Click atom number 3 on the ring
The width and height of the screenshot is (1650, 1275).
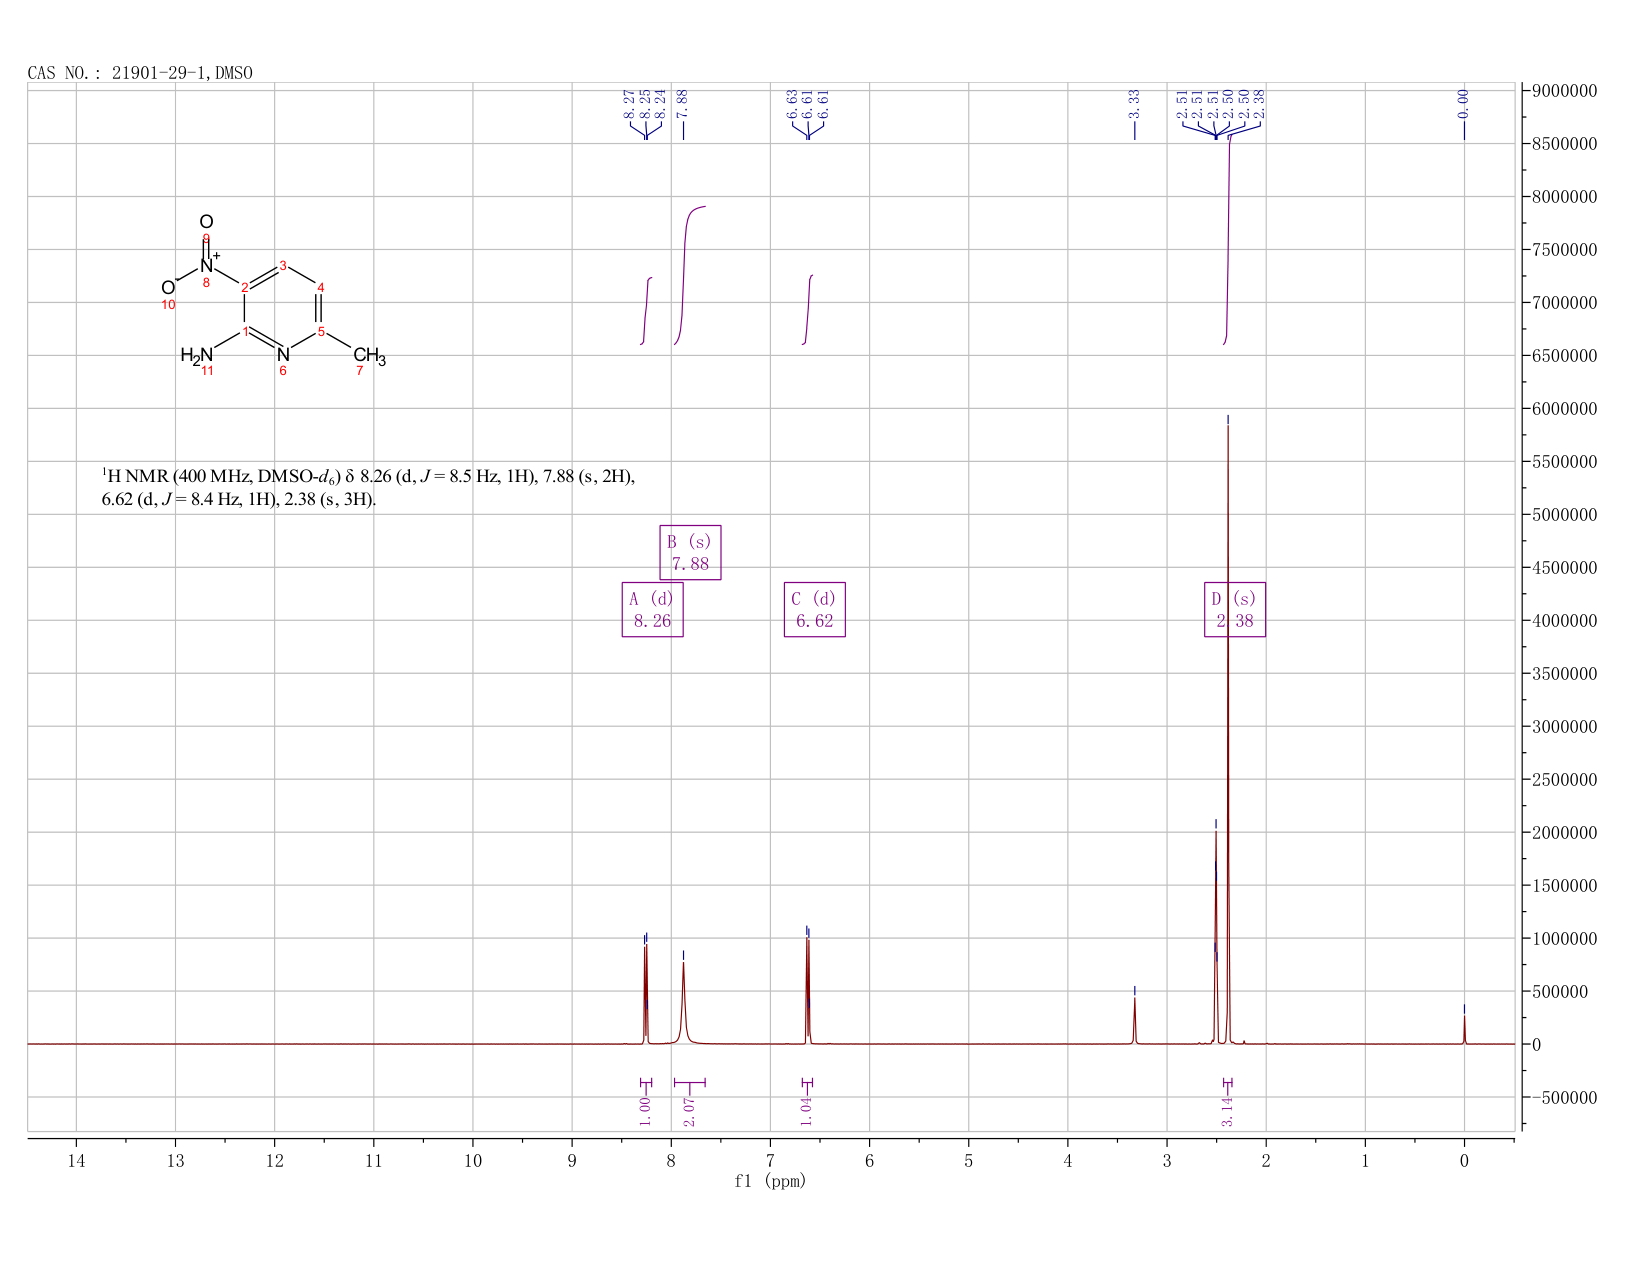tap(283, 265)
